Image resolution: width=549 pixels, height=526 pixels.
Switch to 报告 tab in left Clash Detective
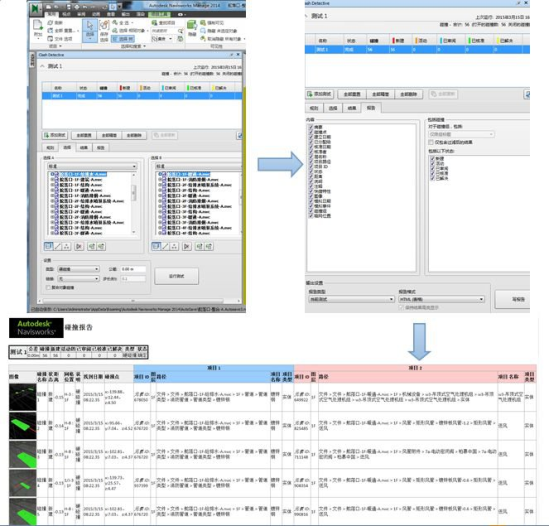tap(100, 148)
